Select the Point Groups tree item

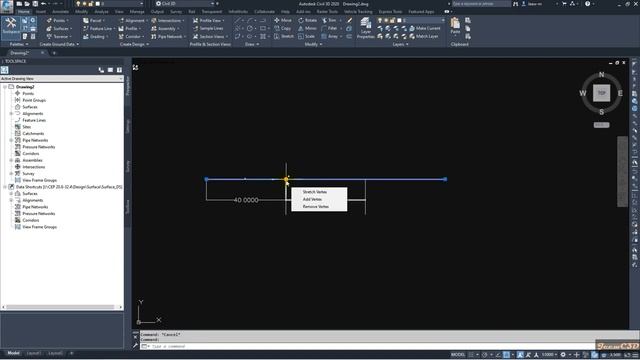click(x=34, y=100)
